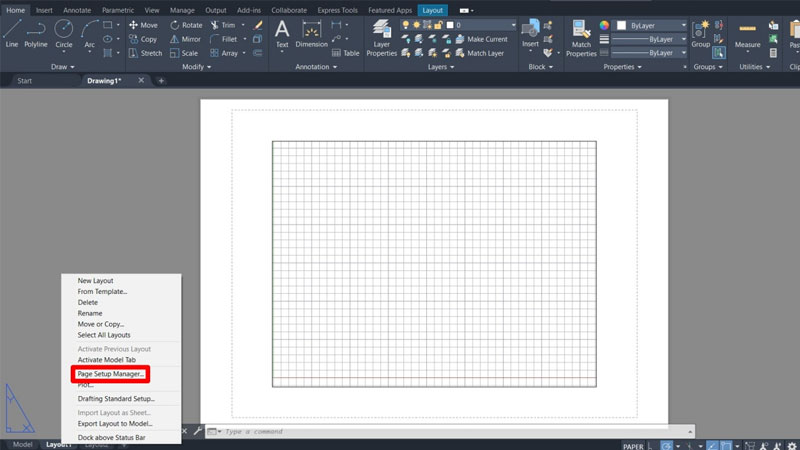Expand the Modify panel
This screenshot has width=800, height=450.
click(x=196, y=67)
